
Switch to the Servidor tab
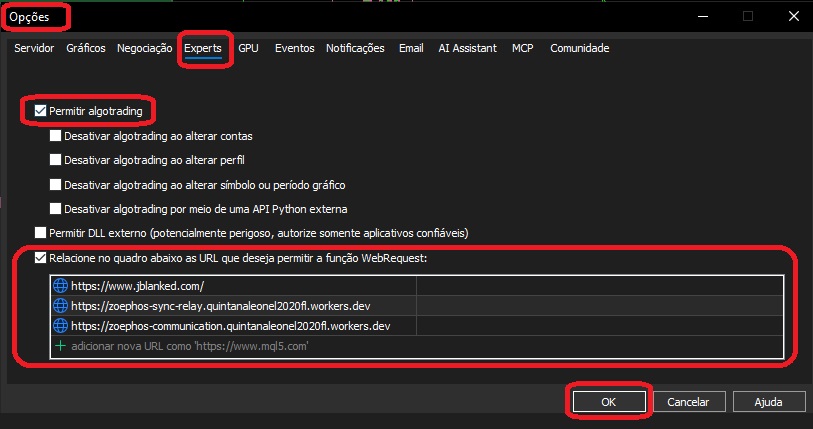coord(34,48)
